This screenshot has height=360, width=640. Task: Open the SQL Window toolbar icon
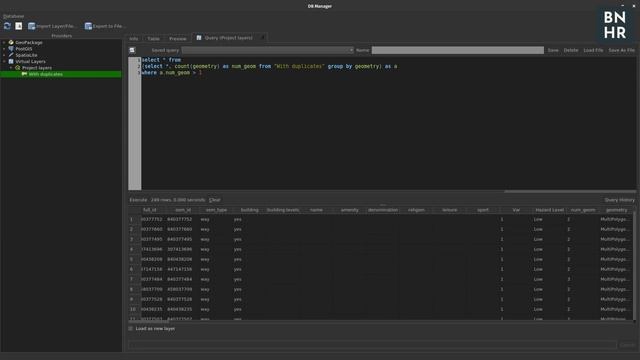pos(18,26)
